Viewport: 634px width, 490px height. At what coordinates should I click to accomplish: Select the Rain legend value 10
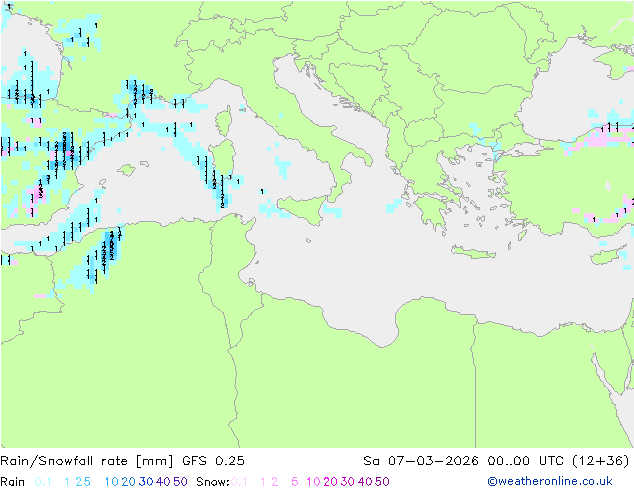pyautogui.click(x=112, y=482)
